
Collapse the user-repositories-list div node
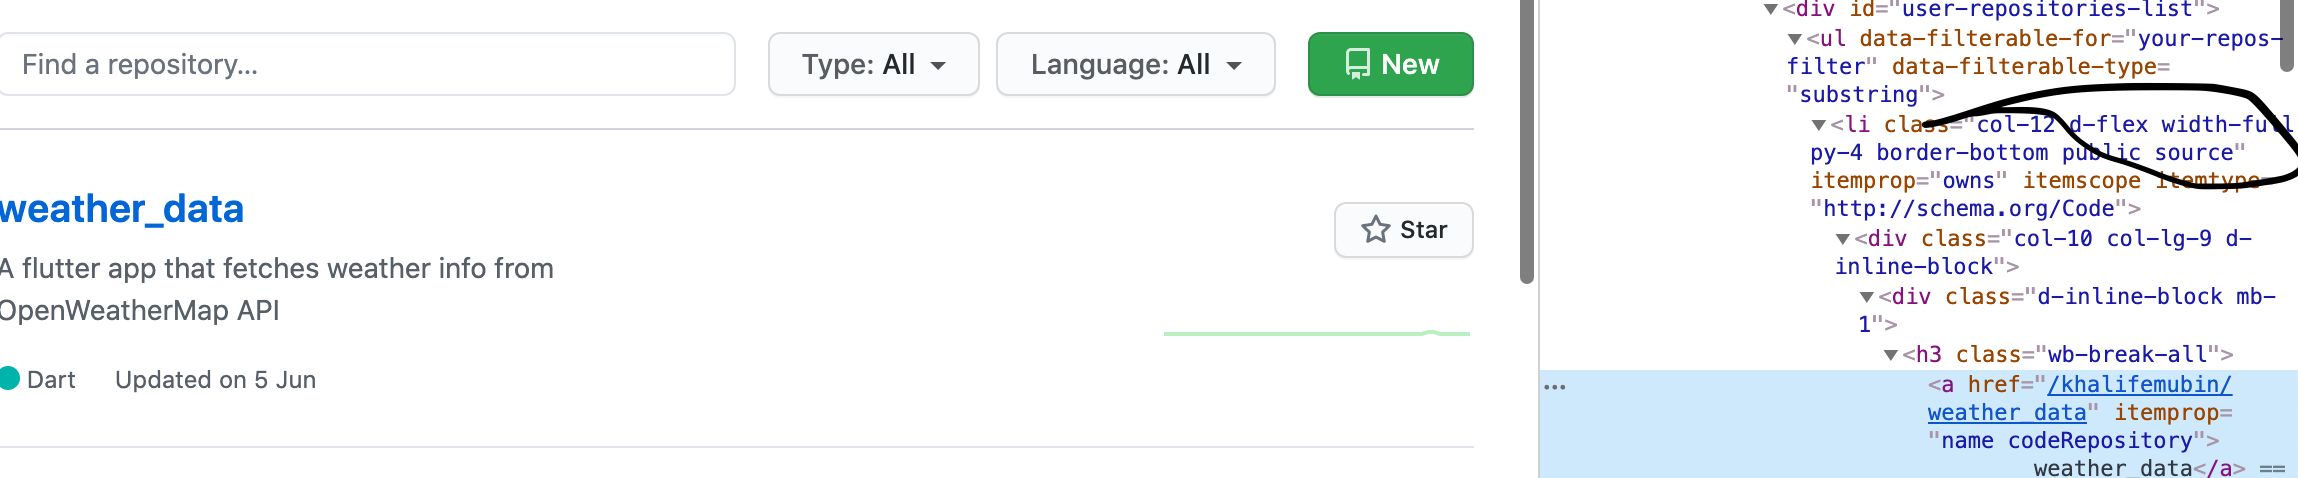[x=1771, y=10]
